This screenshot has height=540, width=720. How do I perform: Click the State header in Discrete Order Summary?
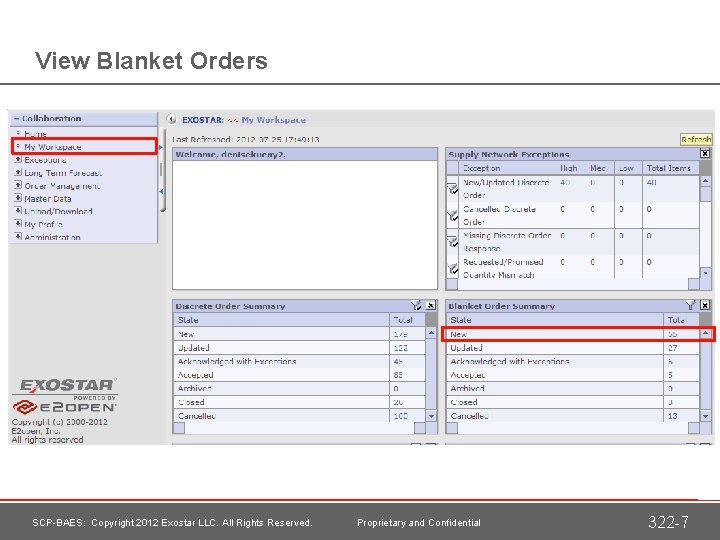click(281, 320)
